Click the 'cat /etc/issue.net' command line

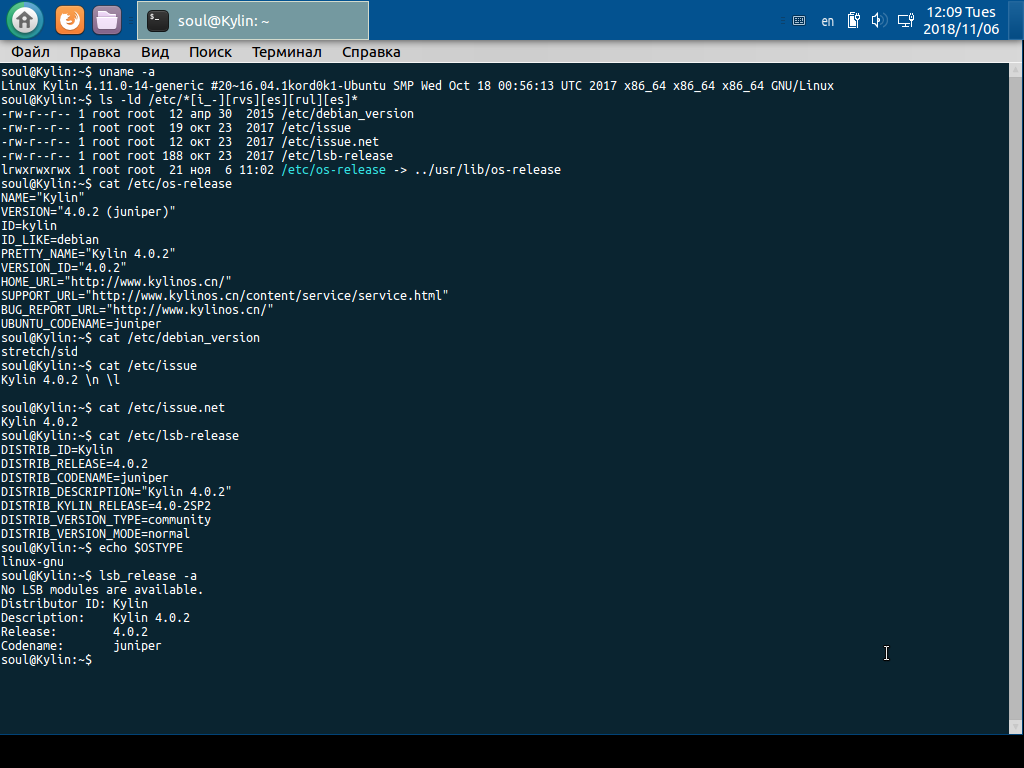[x=112, y=408]
